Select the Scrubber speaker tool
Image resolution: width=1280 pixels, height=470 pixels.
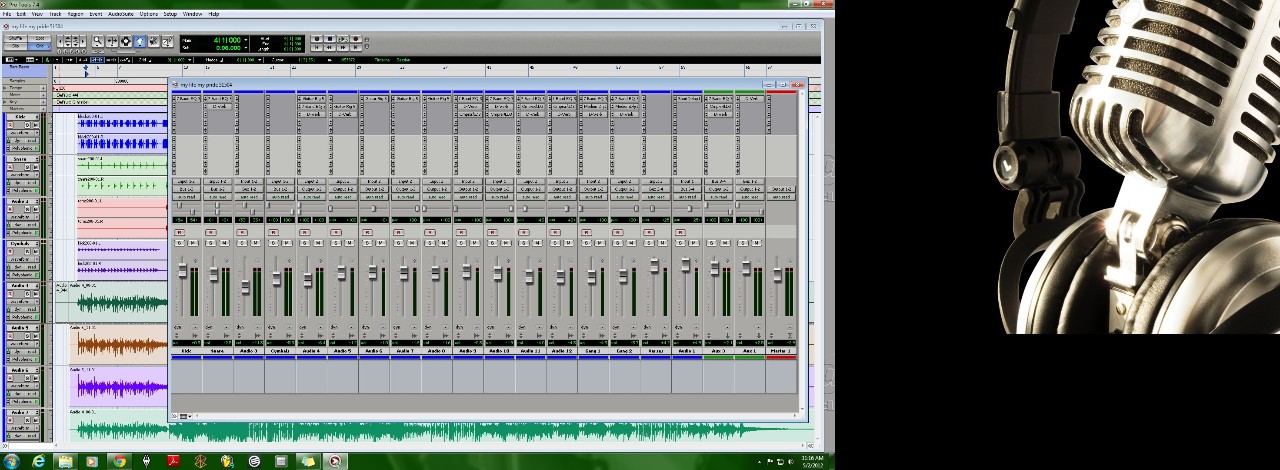[x=154, y=41]
